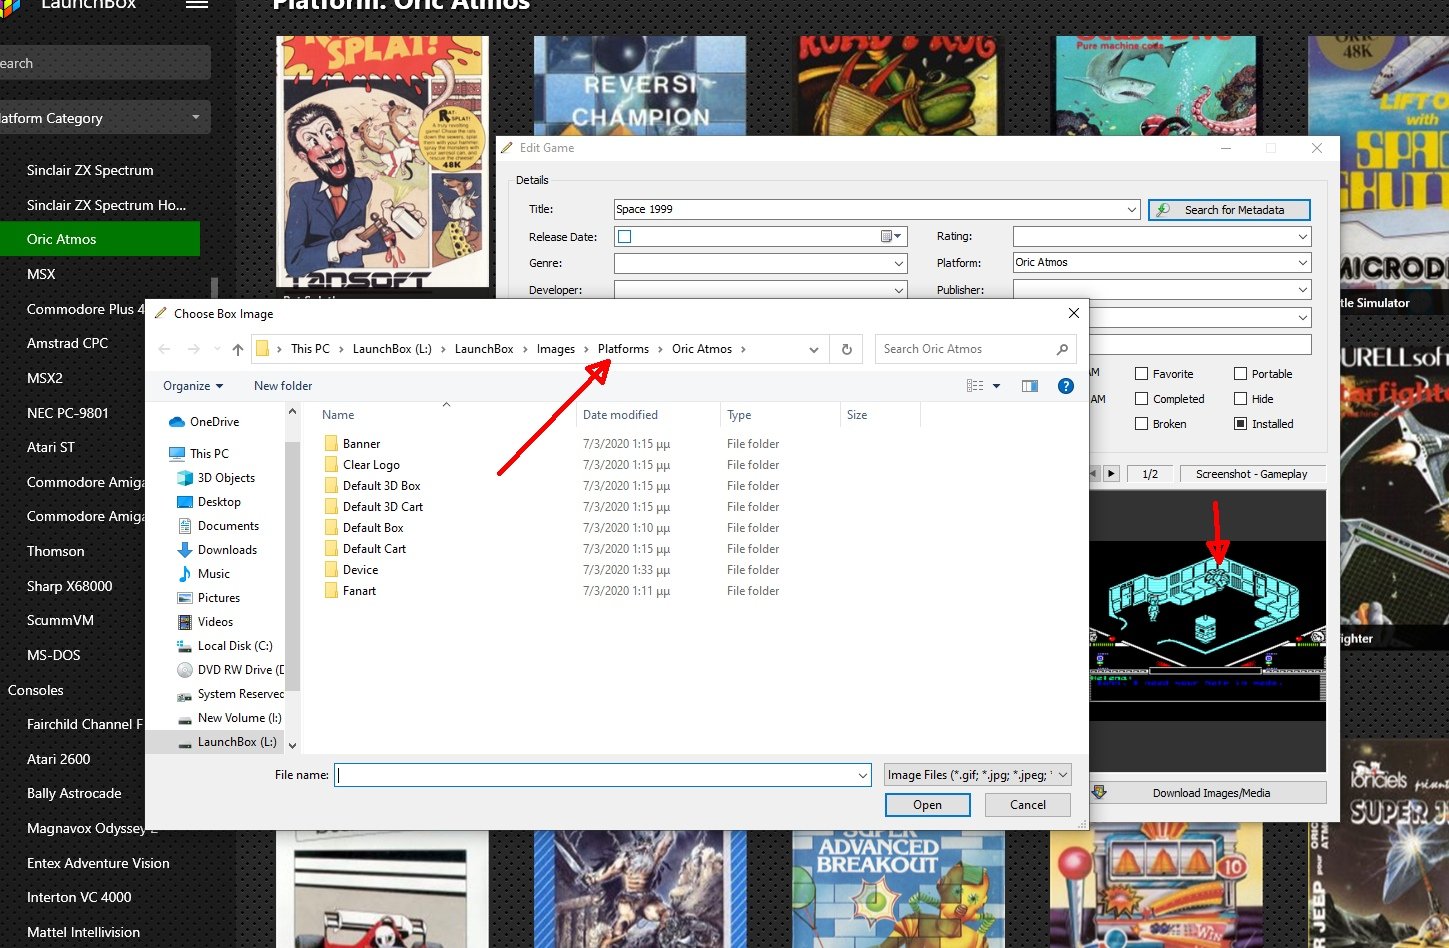Click the Search for Metadata button
1449x948 pixels.
[x=1229, y=210]
